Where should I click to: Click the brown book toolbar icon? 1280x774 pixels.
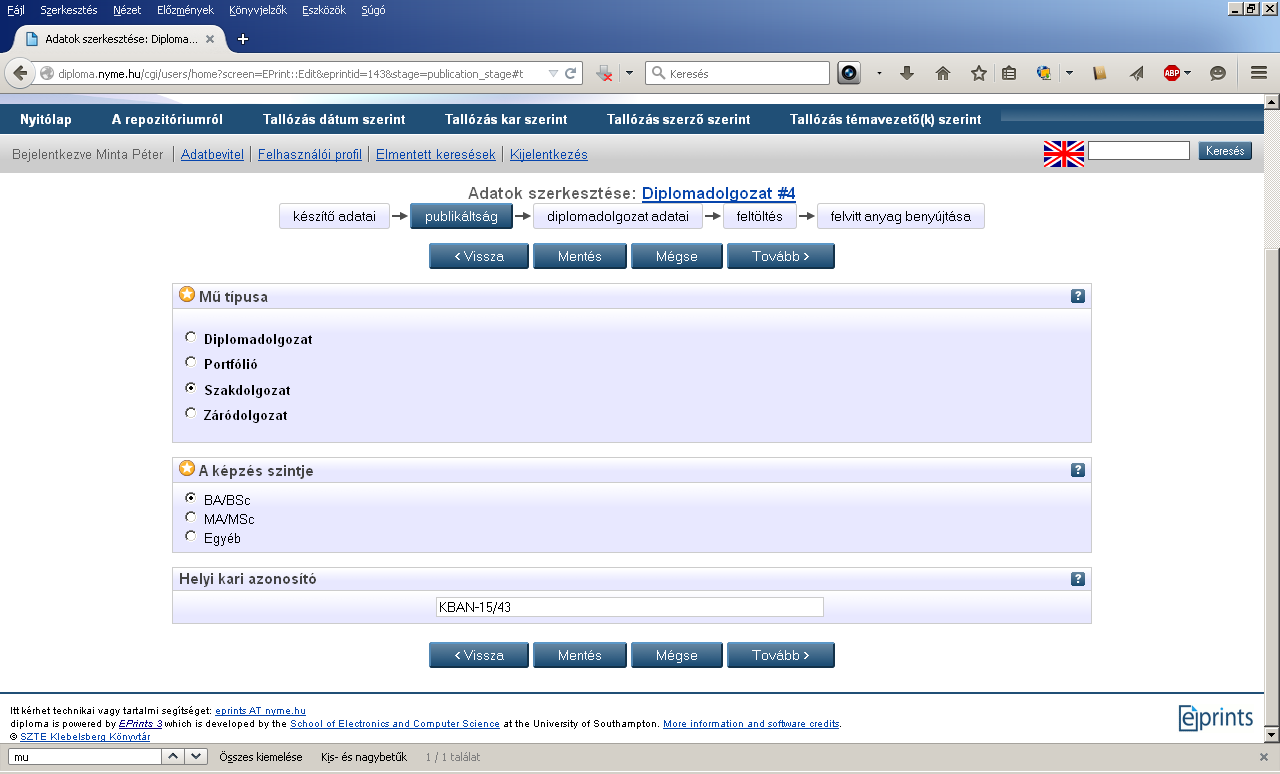(x=1100, y=73)
